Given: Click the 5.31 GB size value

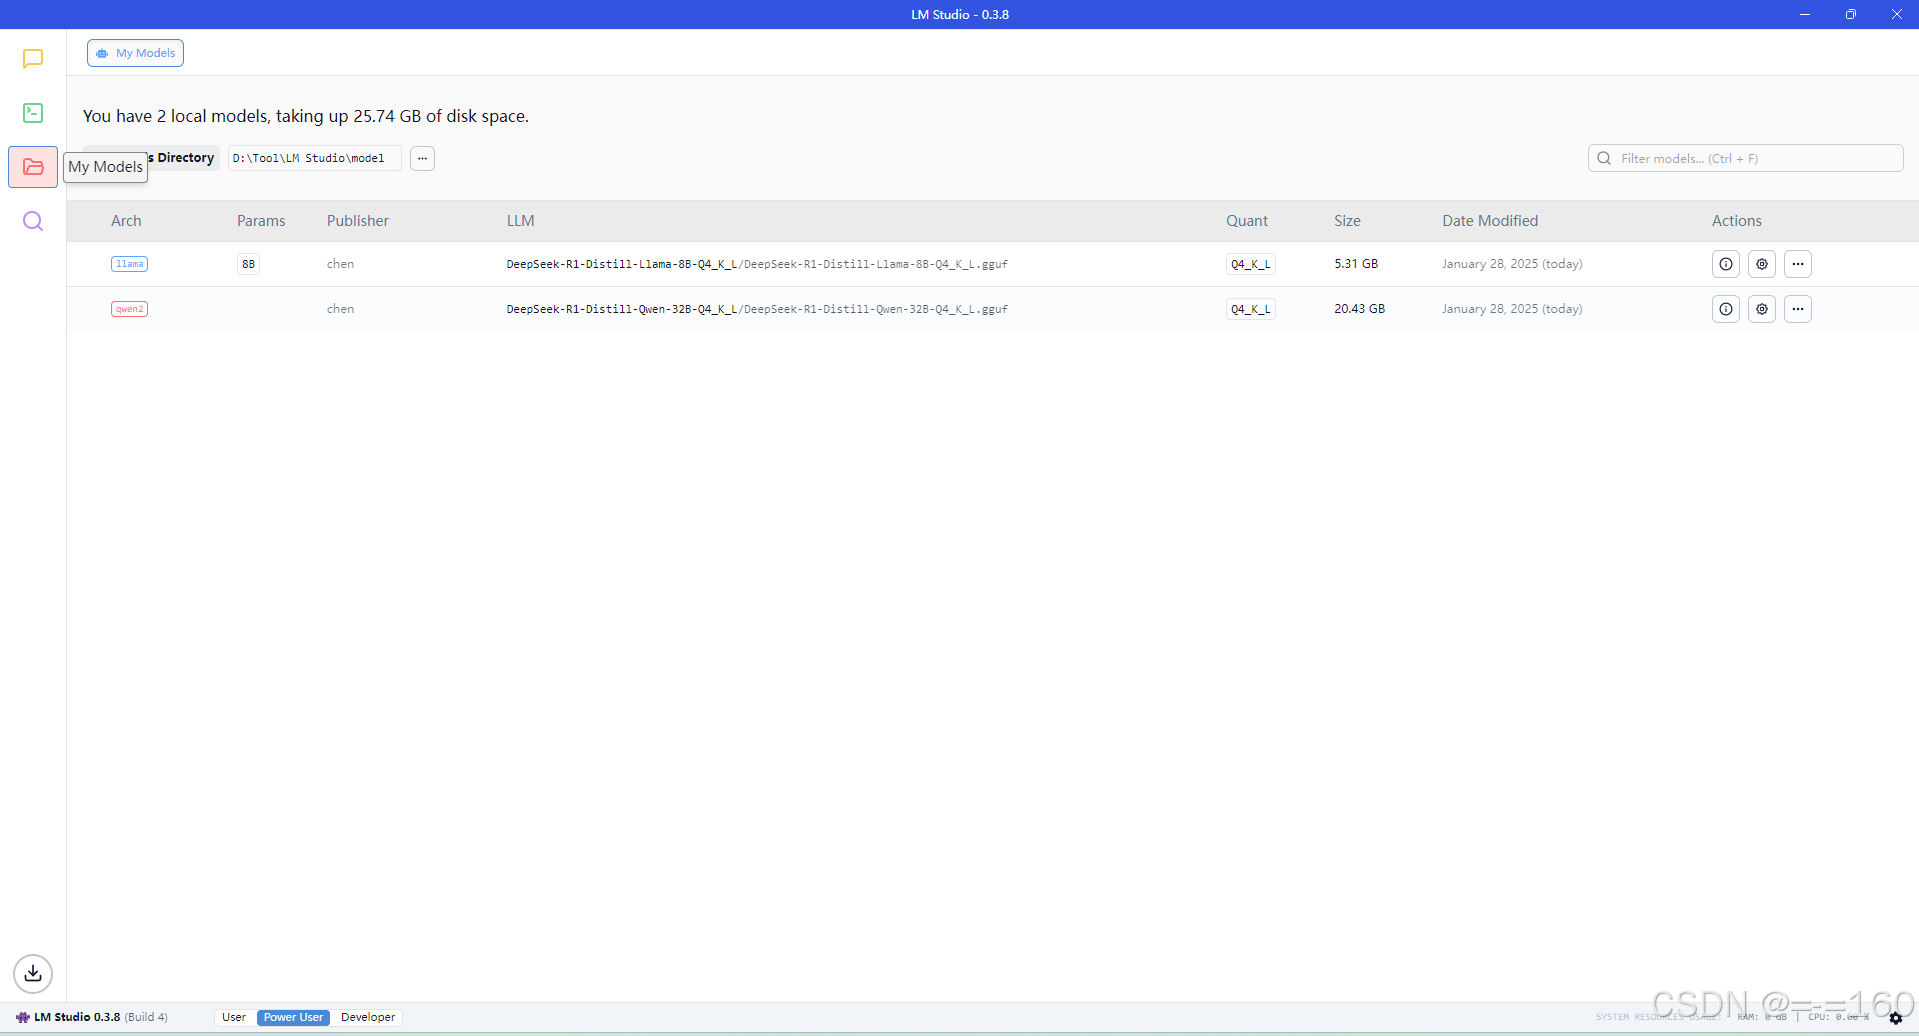Looking at the screenshot, I should point(1356,264).
